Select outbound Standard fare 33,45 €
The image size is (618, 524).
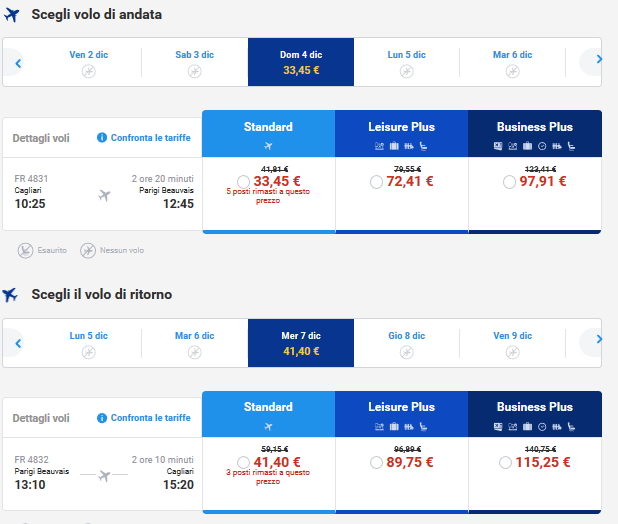[244, 182]
